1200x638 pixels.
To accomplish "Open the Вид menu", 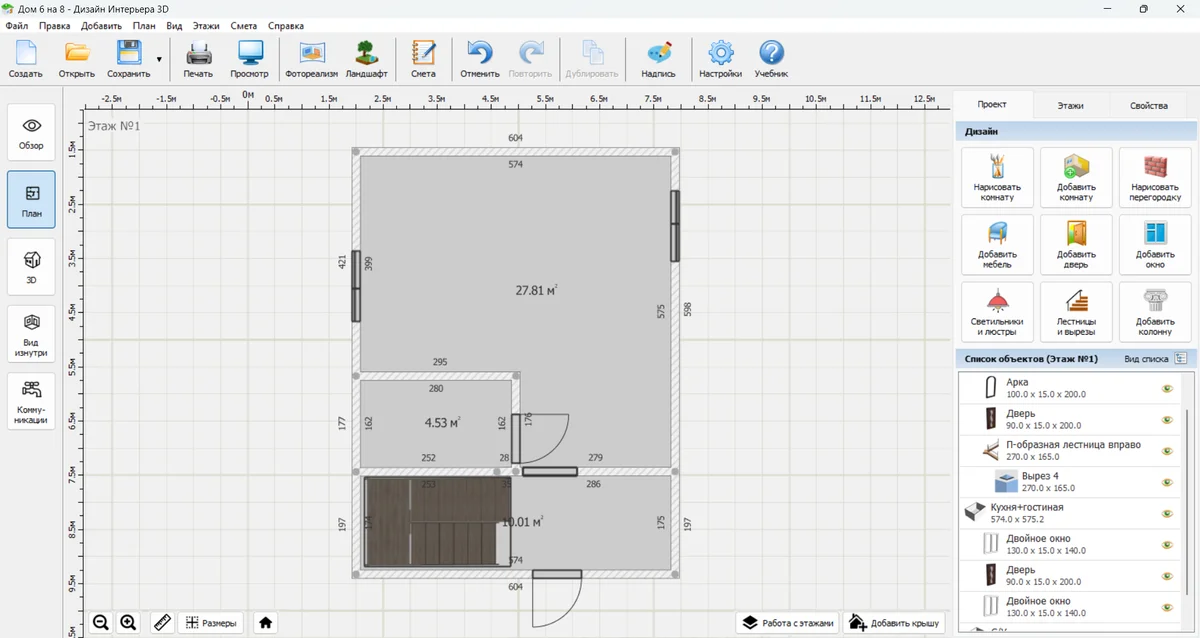I will (174, 25).
